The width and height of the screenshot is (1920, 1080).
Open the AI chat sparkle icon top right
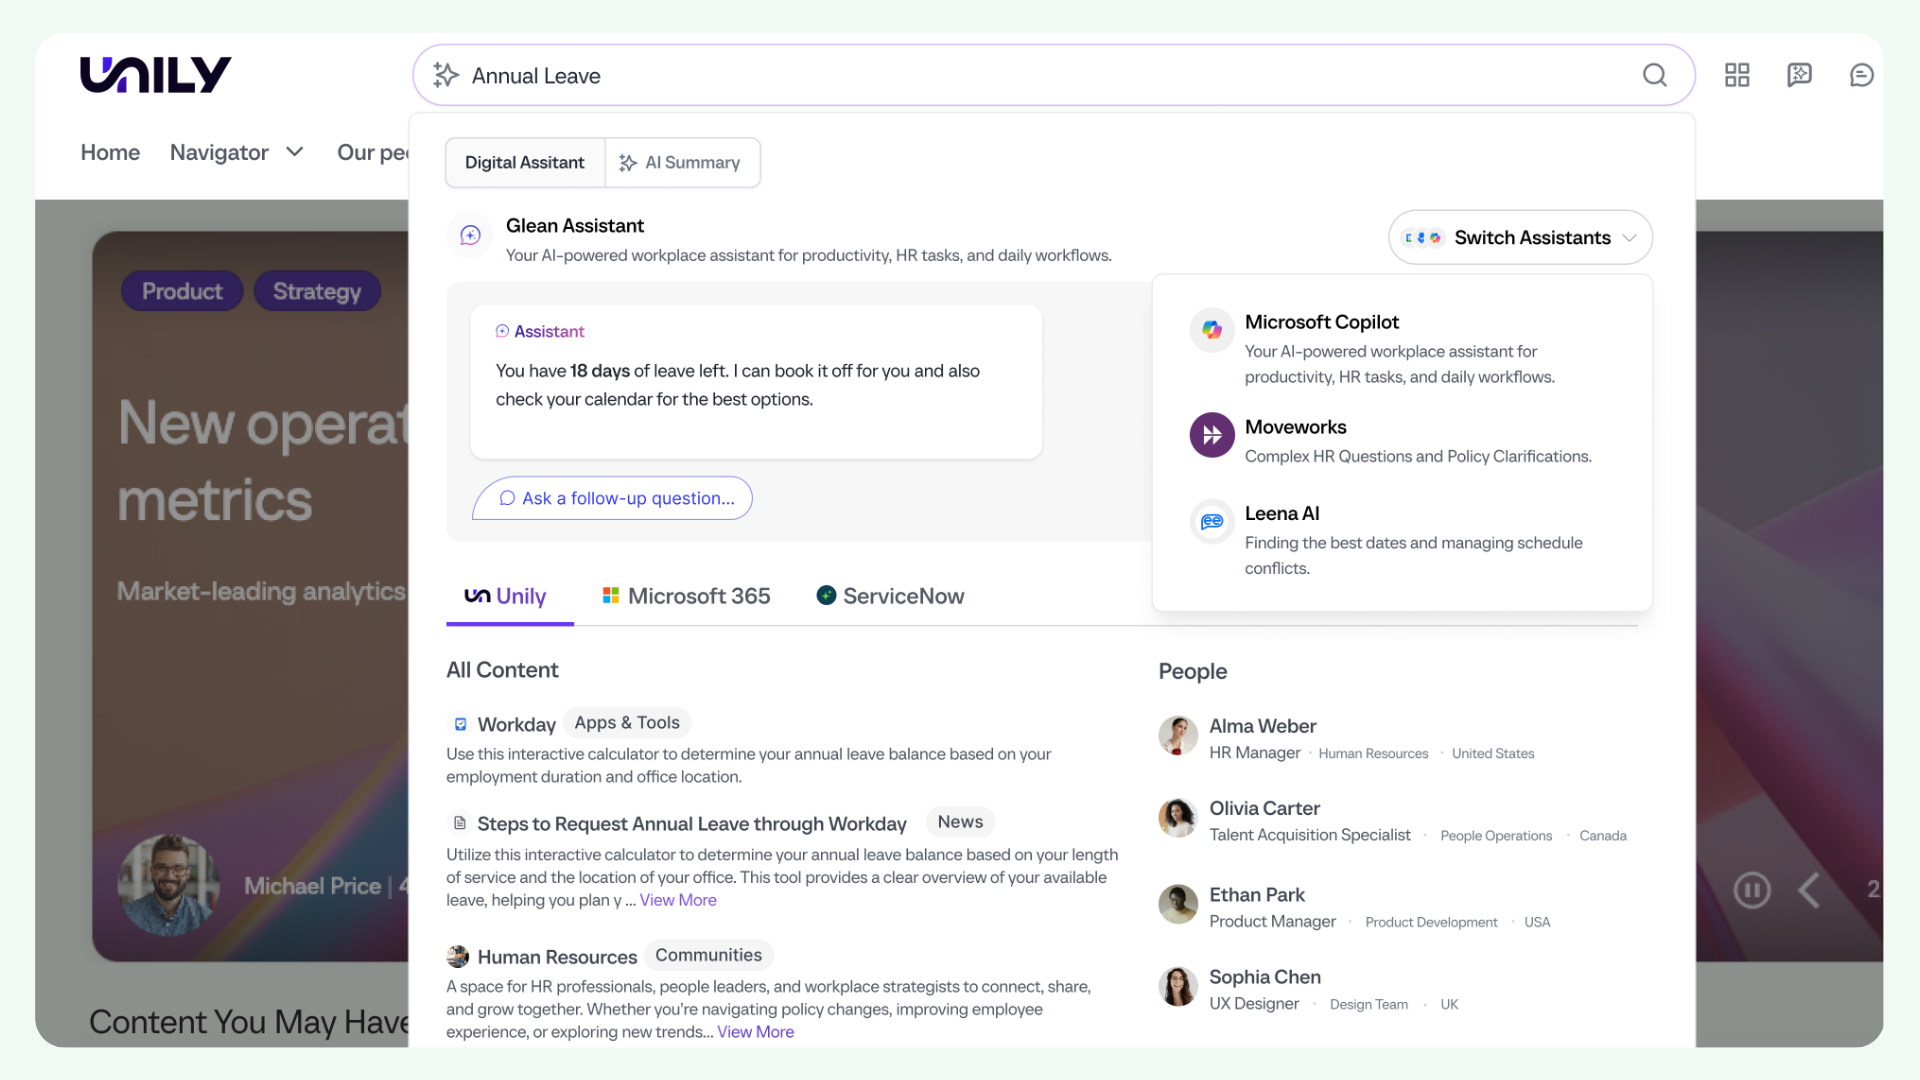coord(1800,74)
